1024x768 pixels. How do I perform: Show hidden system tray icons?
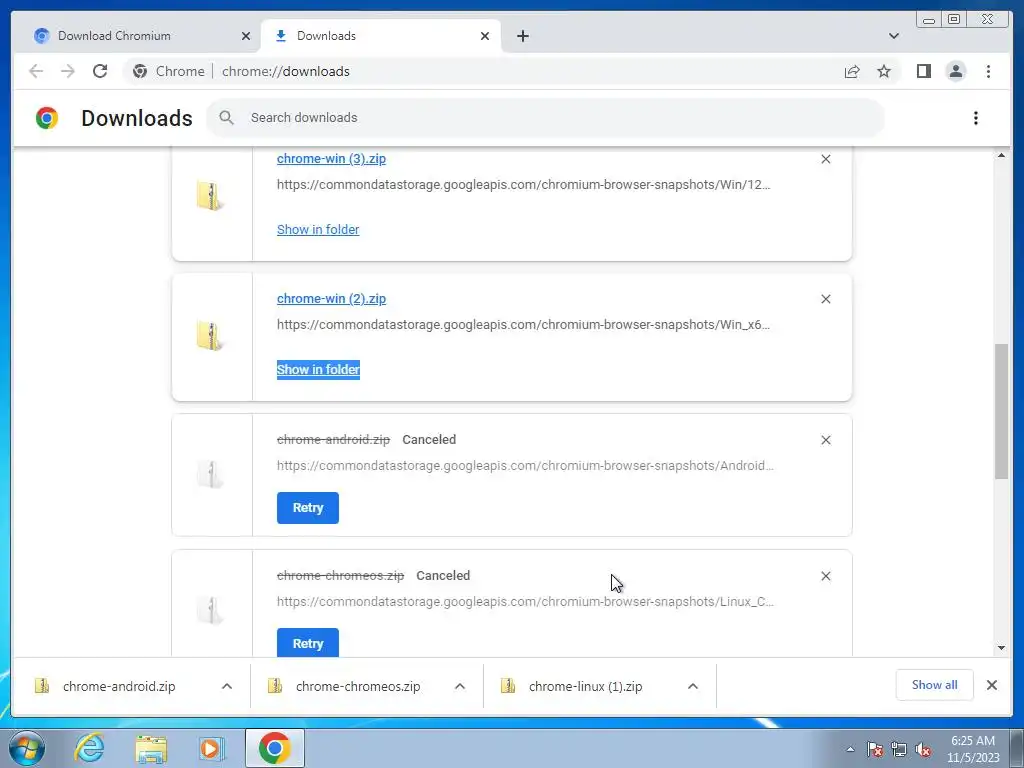coord(850,749)
